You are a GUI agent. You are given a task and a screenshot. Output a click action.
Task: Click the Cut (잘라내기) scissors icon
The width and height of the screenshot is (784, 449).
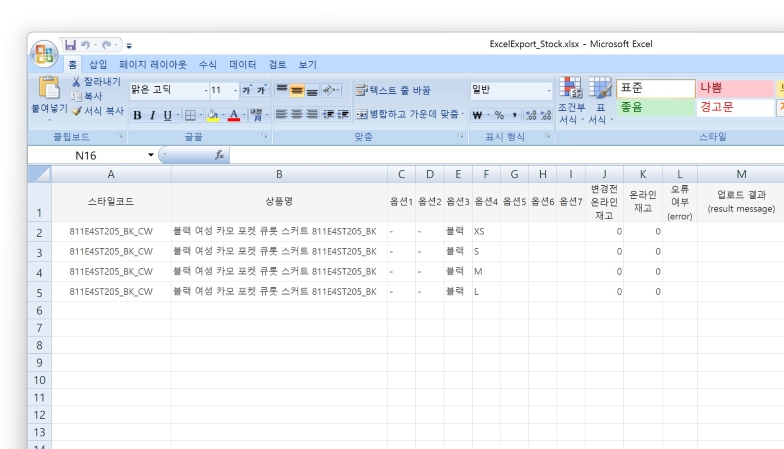coord(76,81)
